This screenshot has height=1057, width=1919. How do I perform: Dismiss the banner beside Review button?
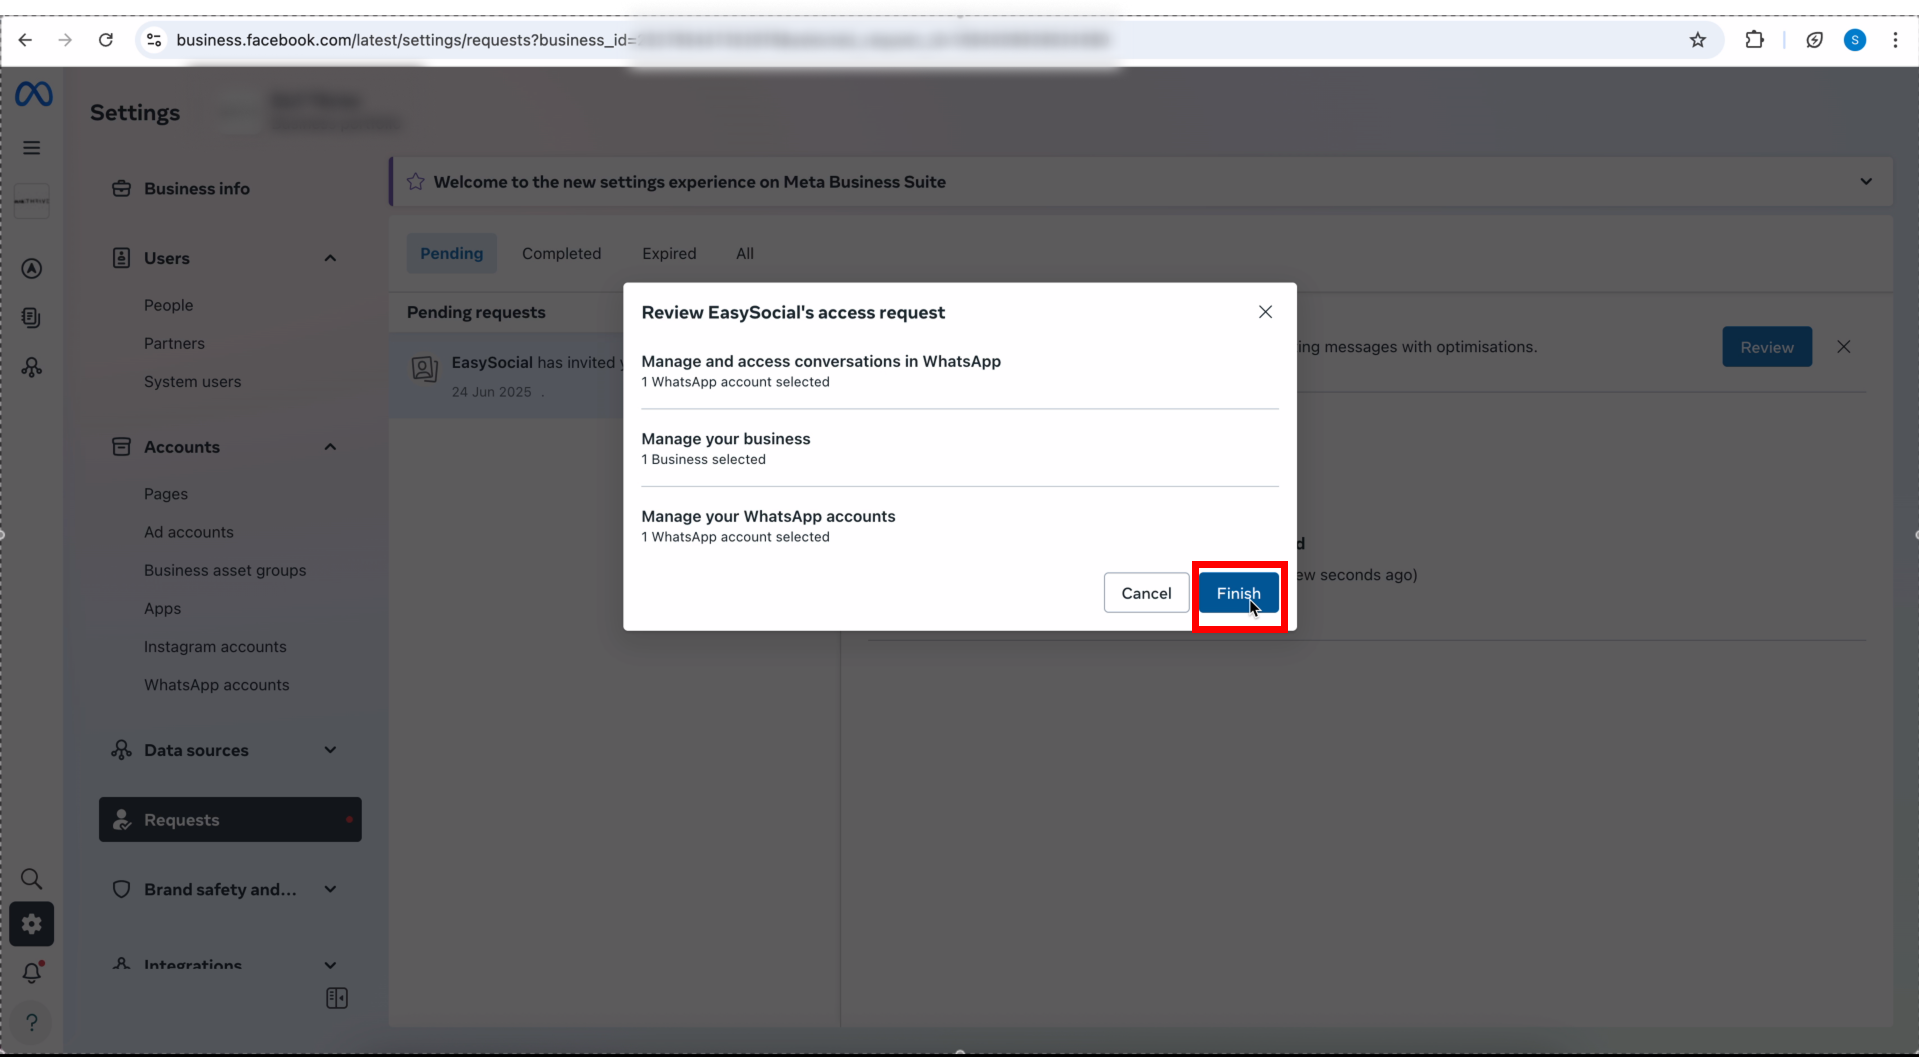click(x=1844, y=347)
